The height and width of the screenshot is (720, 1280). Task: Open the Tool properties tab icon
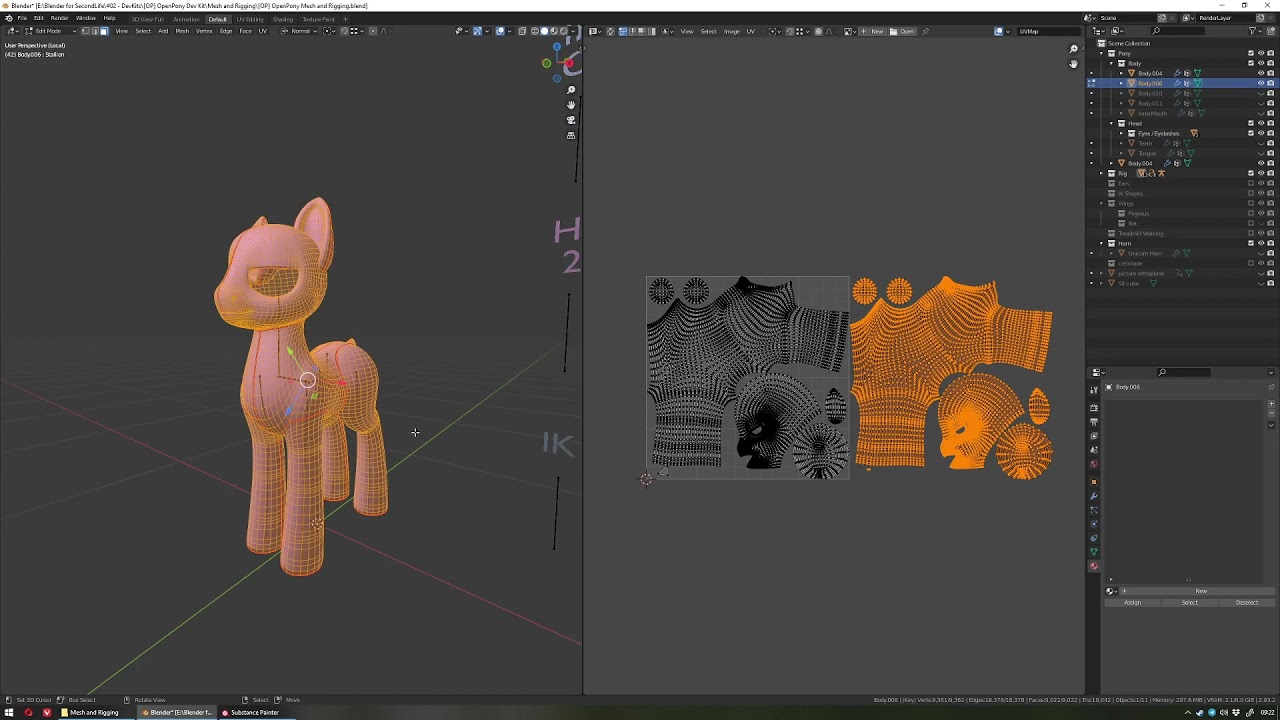1094,390
